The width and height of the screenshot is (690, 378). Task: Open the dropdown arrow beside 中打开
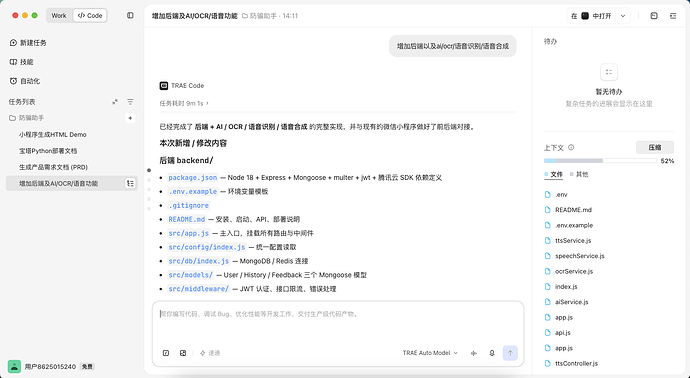[x=623, y=16]
